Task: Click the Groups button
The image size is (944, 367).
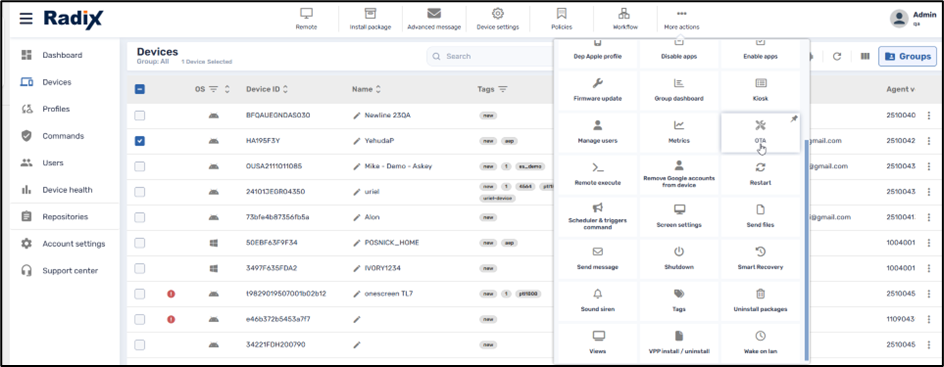Action: [x=907, y=56]
